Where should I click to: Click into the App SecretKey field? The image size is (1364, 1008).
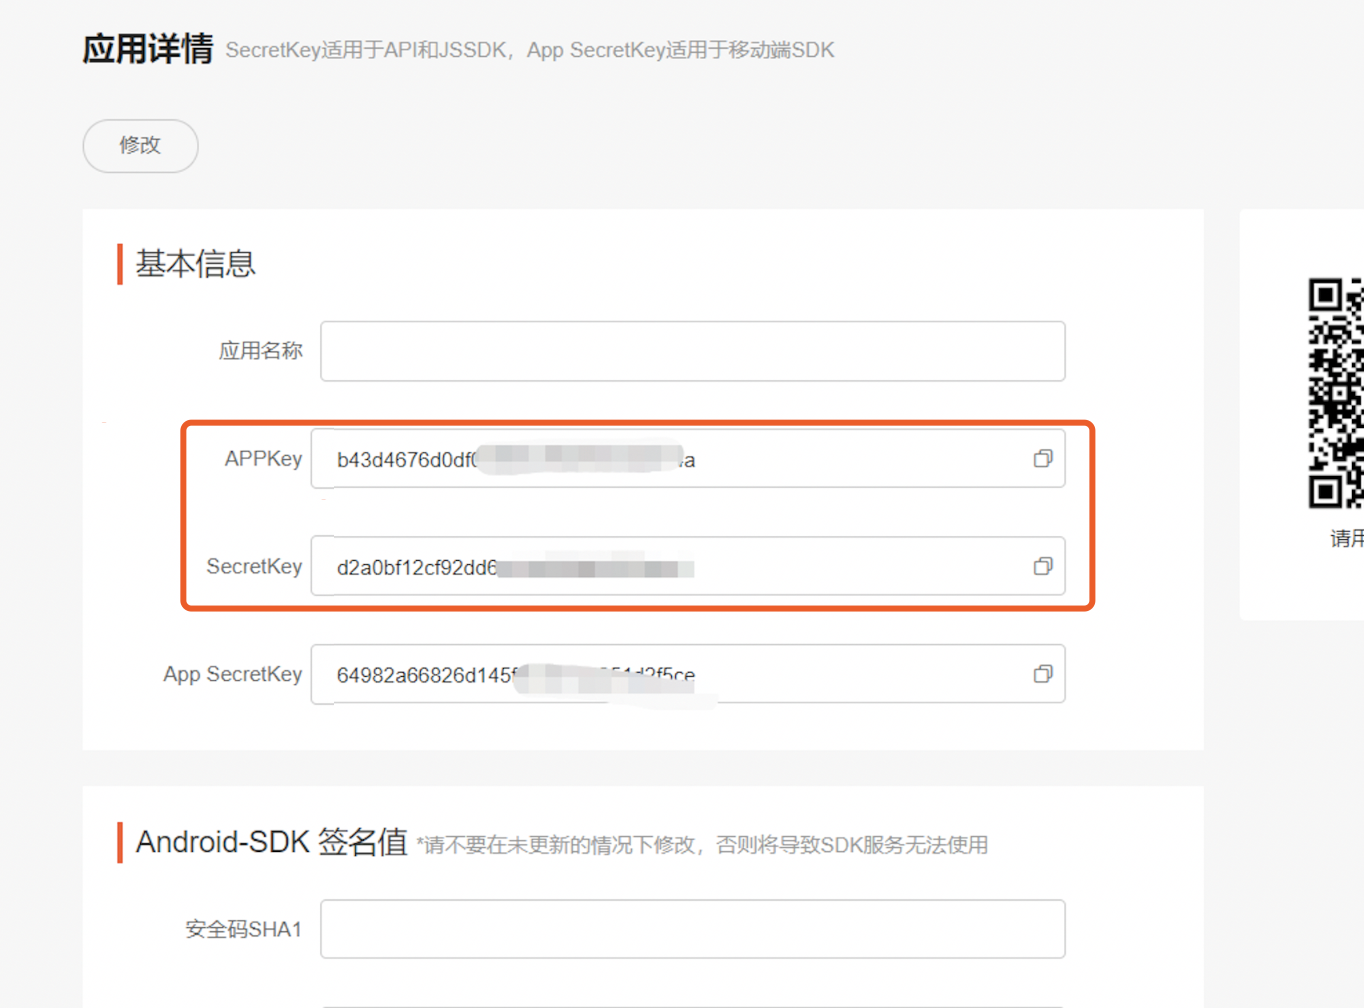coord(850,675)
